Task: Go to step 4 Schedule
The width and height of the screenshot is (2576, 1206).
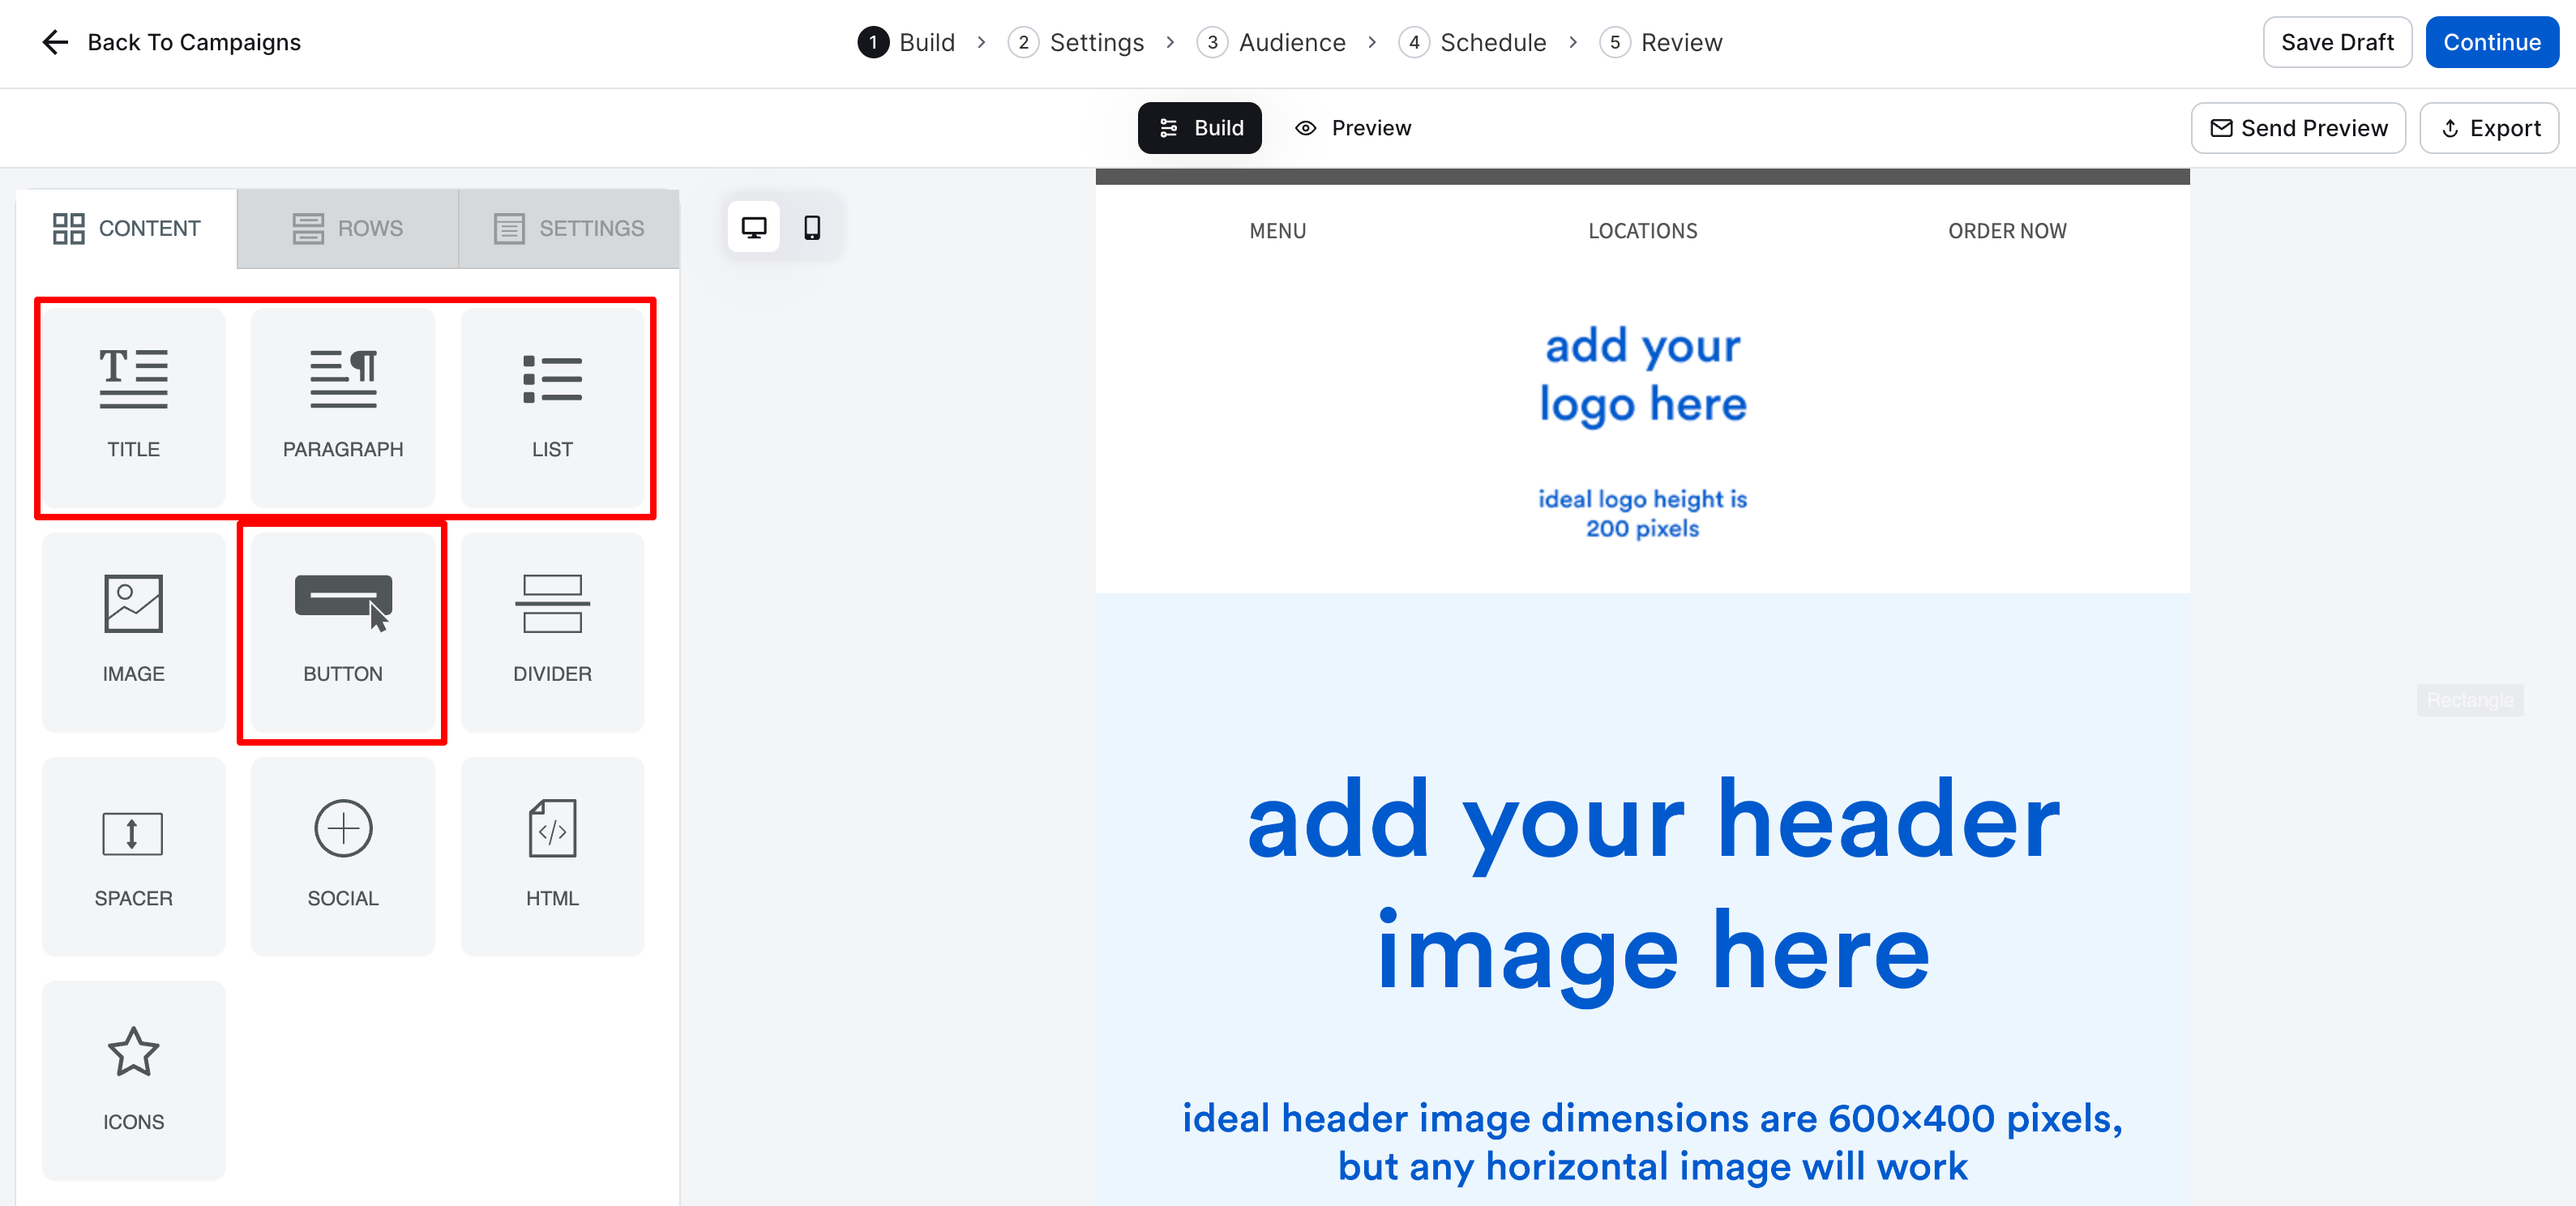Action: (1472, 42)
